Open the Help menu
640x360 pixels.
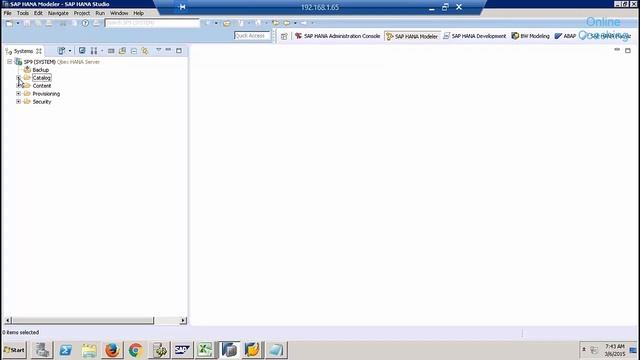click(x=138, y=13)
